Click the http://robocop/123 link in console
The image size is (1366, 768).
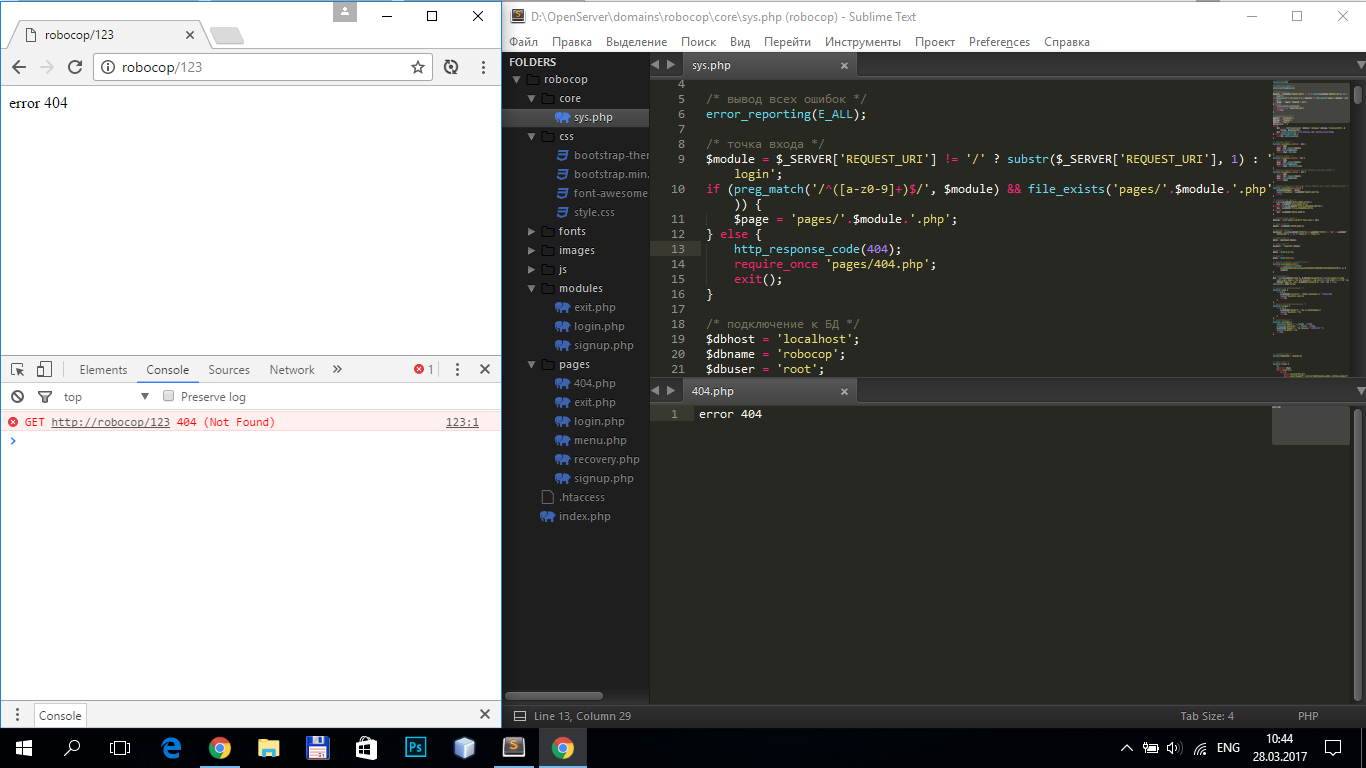110,422
